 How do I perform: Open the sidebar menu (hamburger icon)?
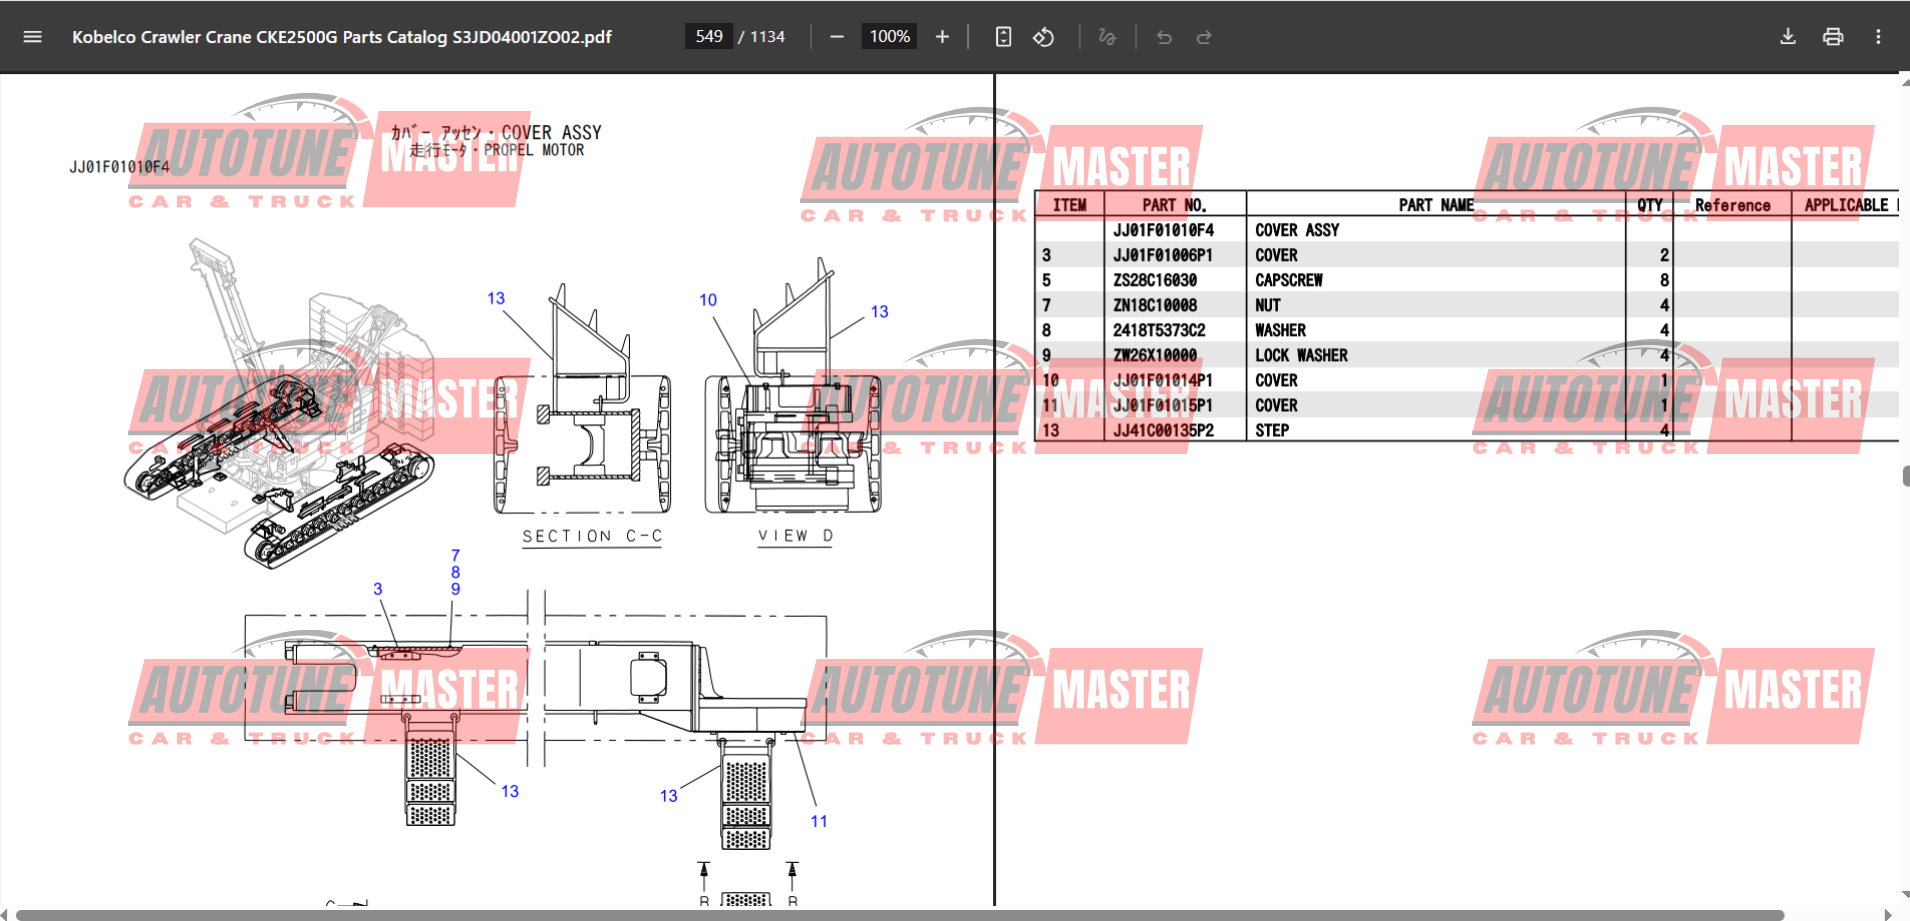coord(32,37)
